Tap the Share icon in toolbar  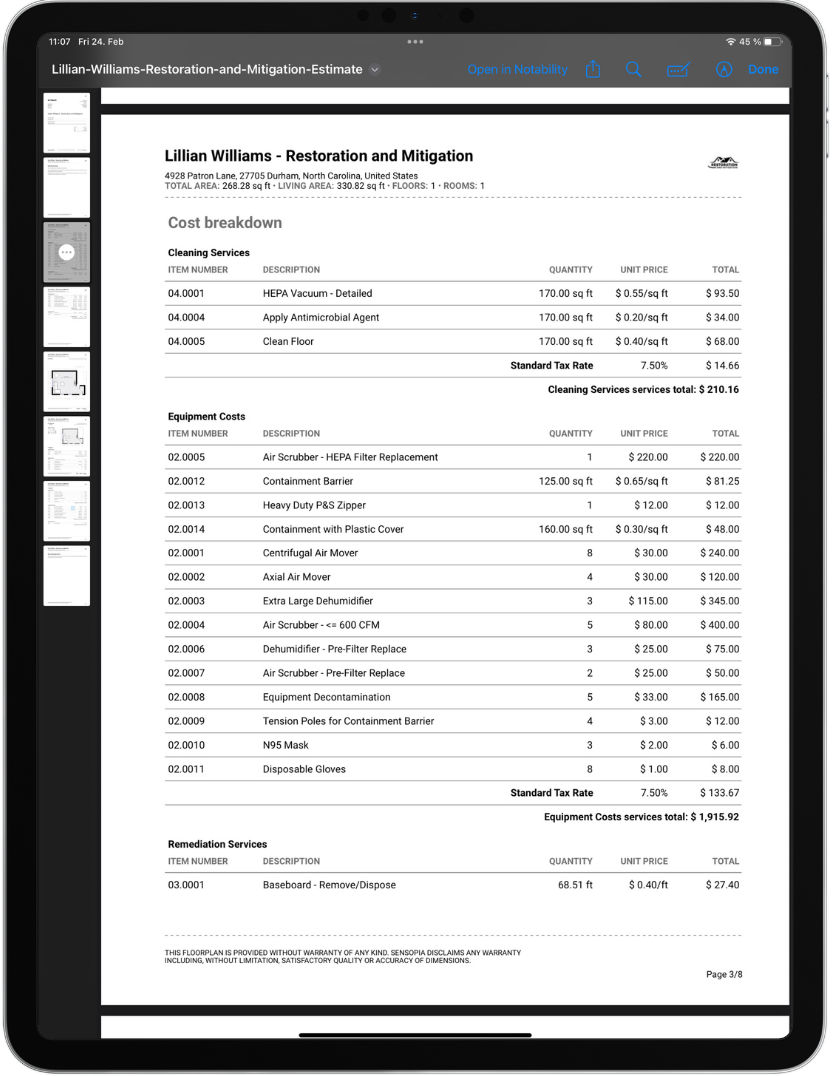[594, 69]
